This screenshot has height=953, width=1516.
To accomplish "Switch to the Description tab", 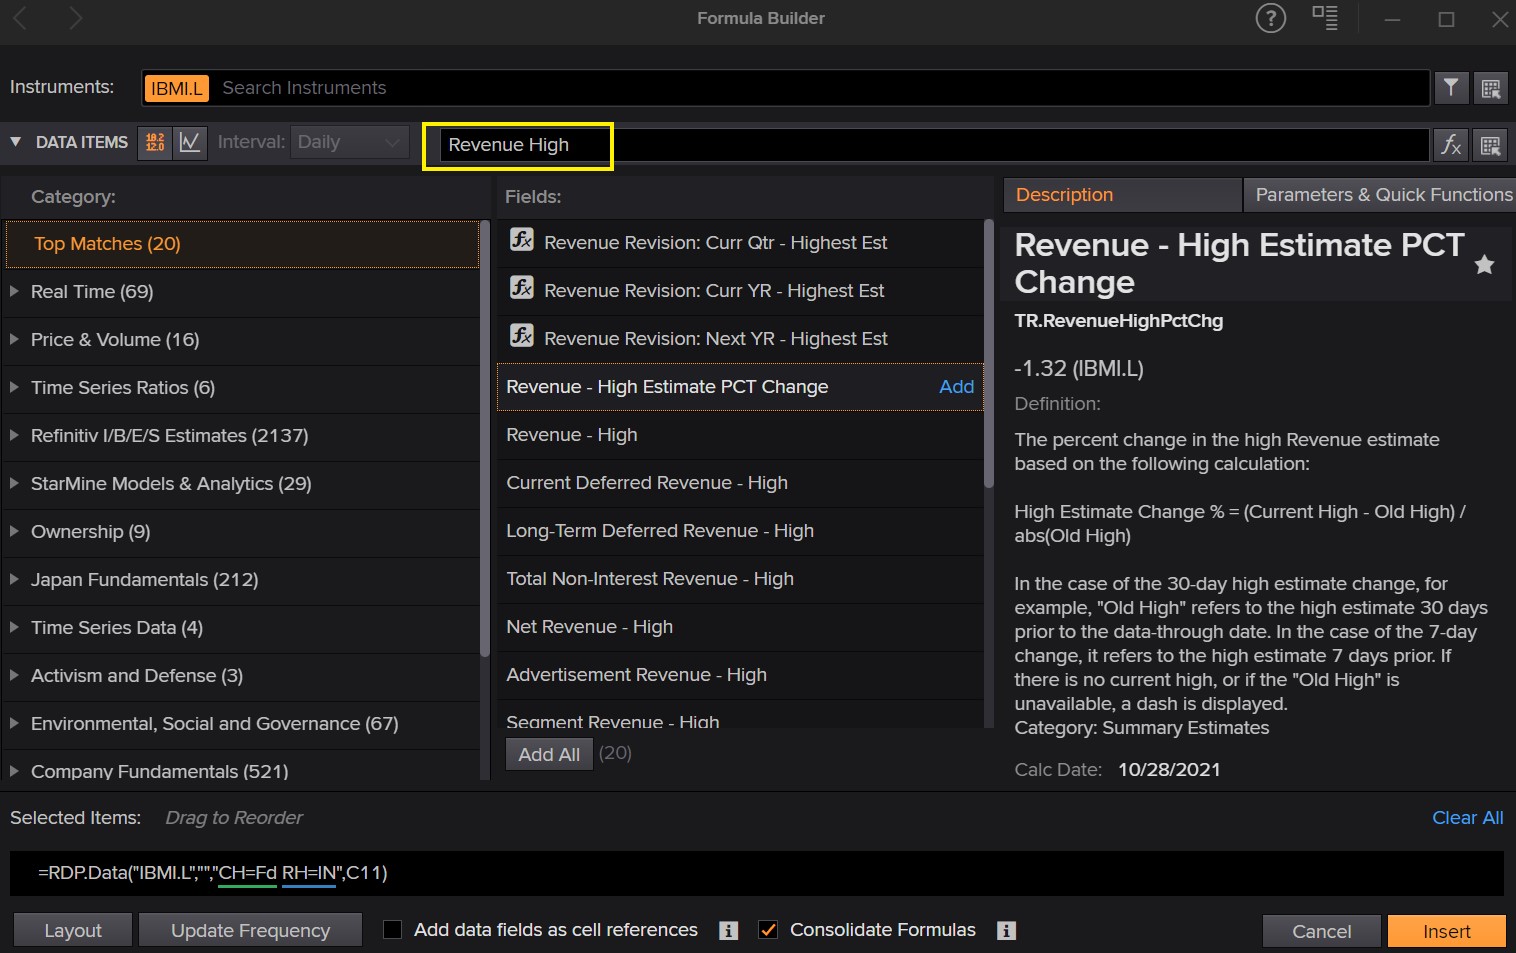I will 1122,195.
